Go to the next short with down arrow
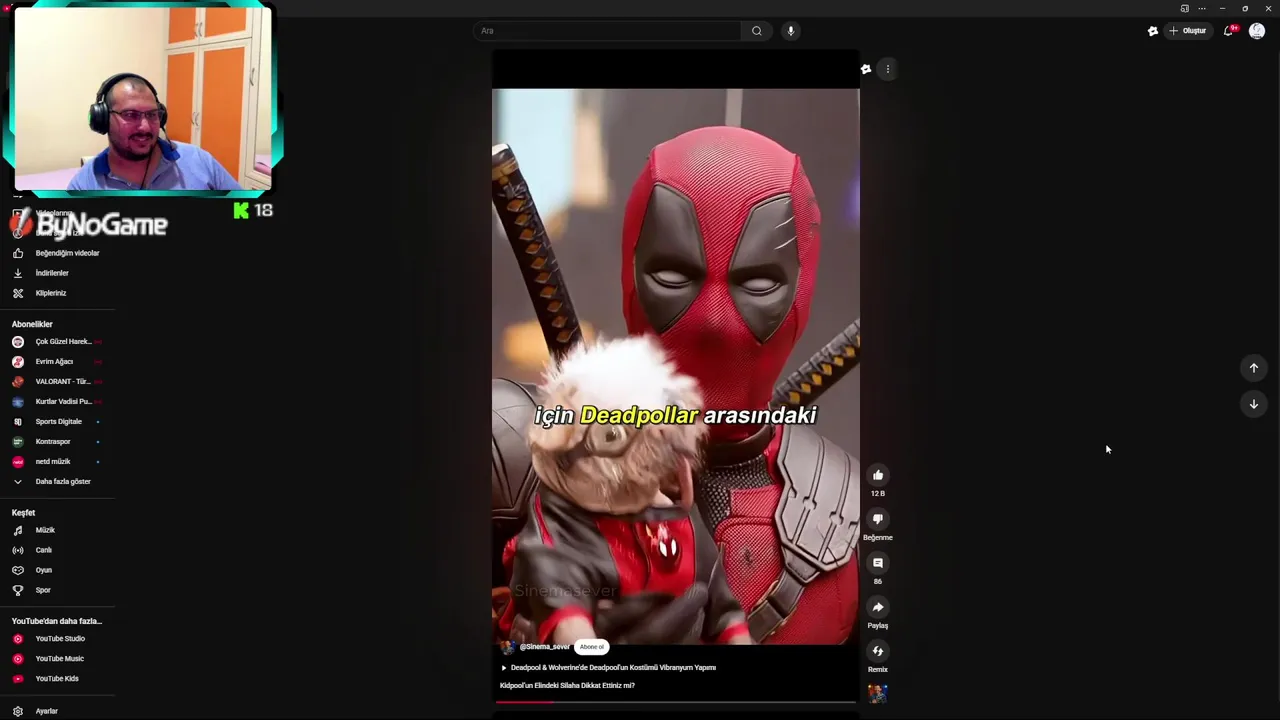This screenshot has width=1280, height=720. [x=1254, y=404]
